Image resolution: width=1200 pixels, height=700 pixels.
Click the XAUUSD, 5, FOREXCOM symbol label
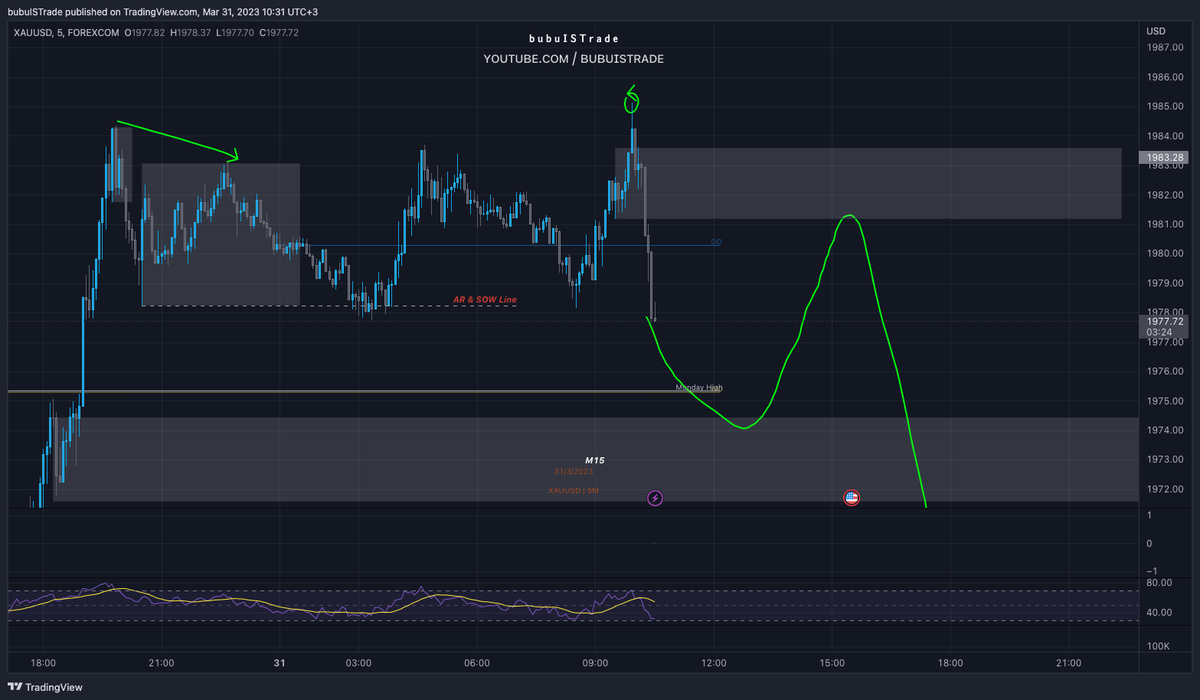67,33
